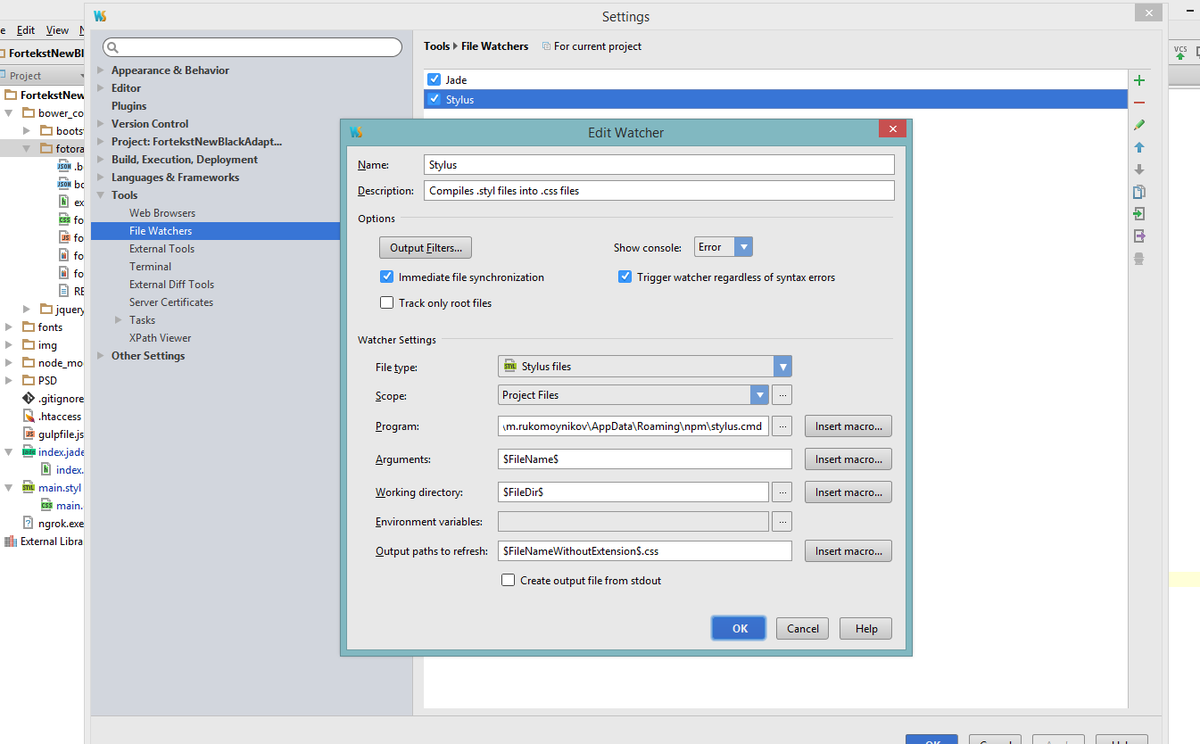Select ngrok.exe file in project tree

click(53, 523)
